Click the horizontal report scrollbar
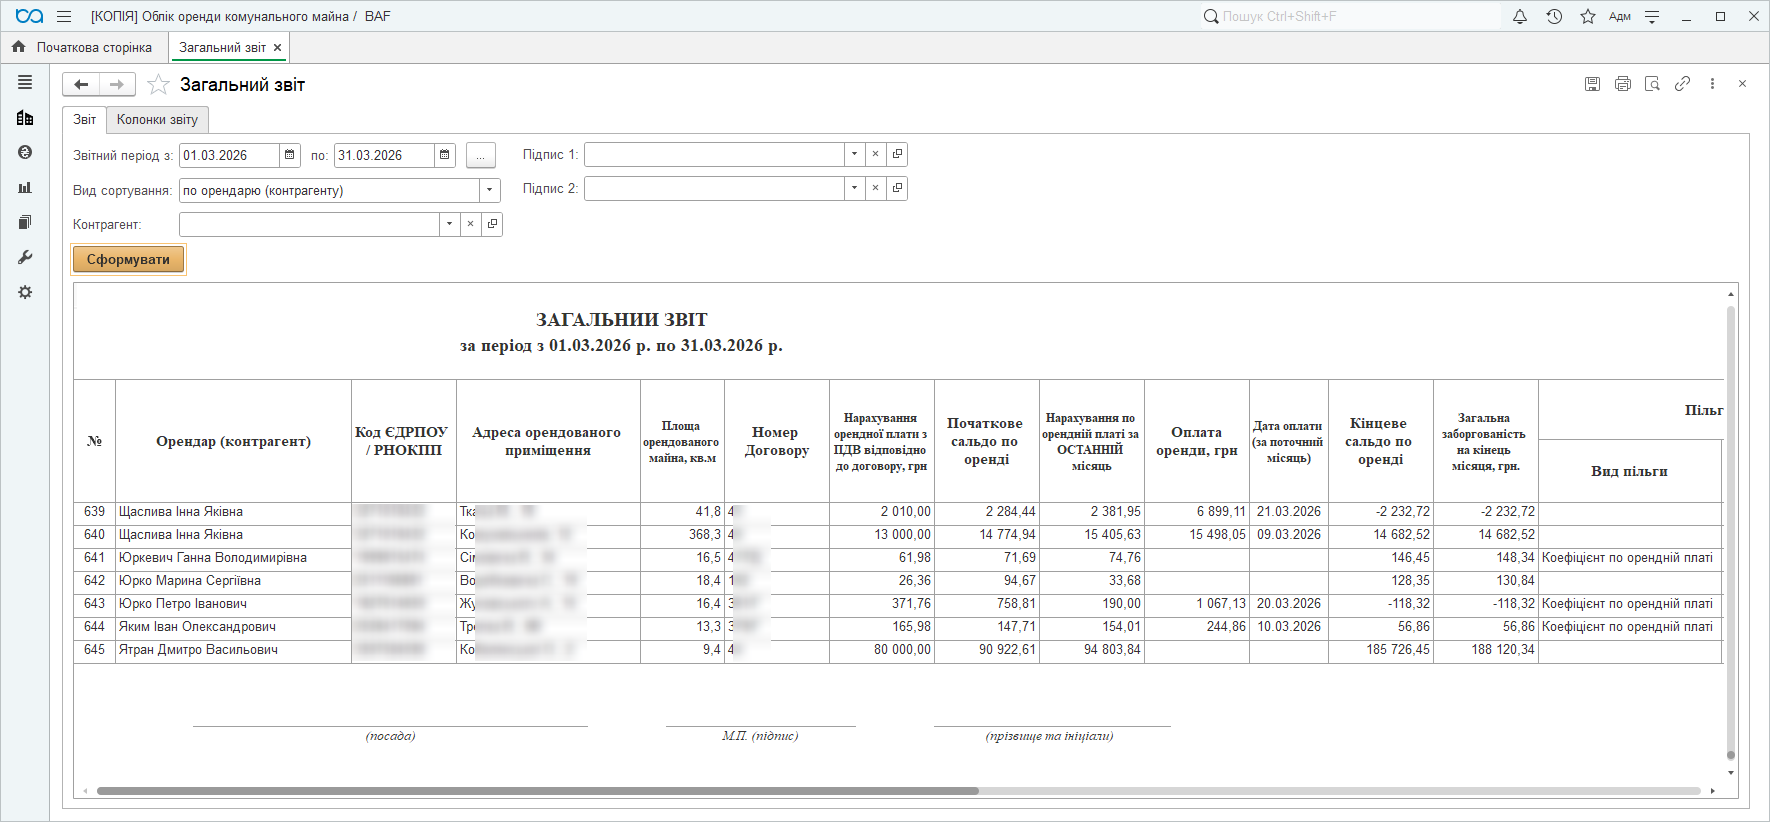This screenshot has height=822, width=1770. (537, 791)
